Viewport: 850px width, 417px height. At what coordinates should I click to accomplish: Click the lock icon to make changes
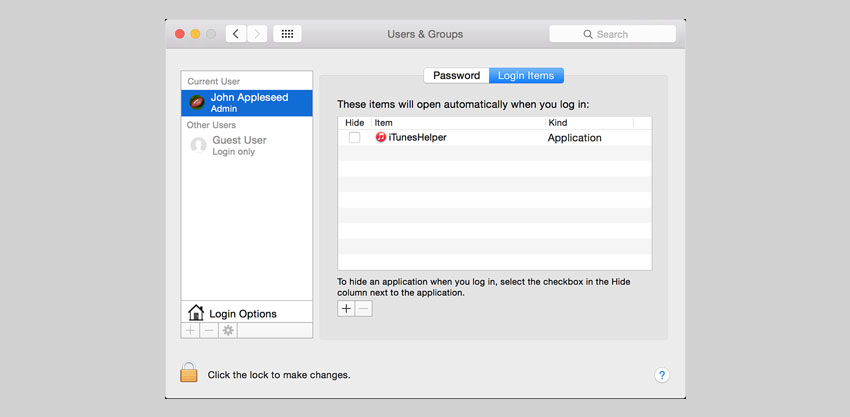(x=189, y=374)
